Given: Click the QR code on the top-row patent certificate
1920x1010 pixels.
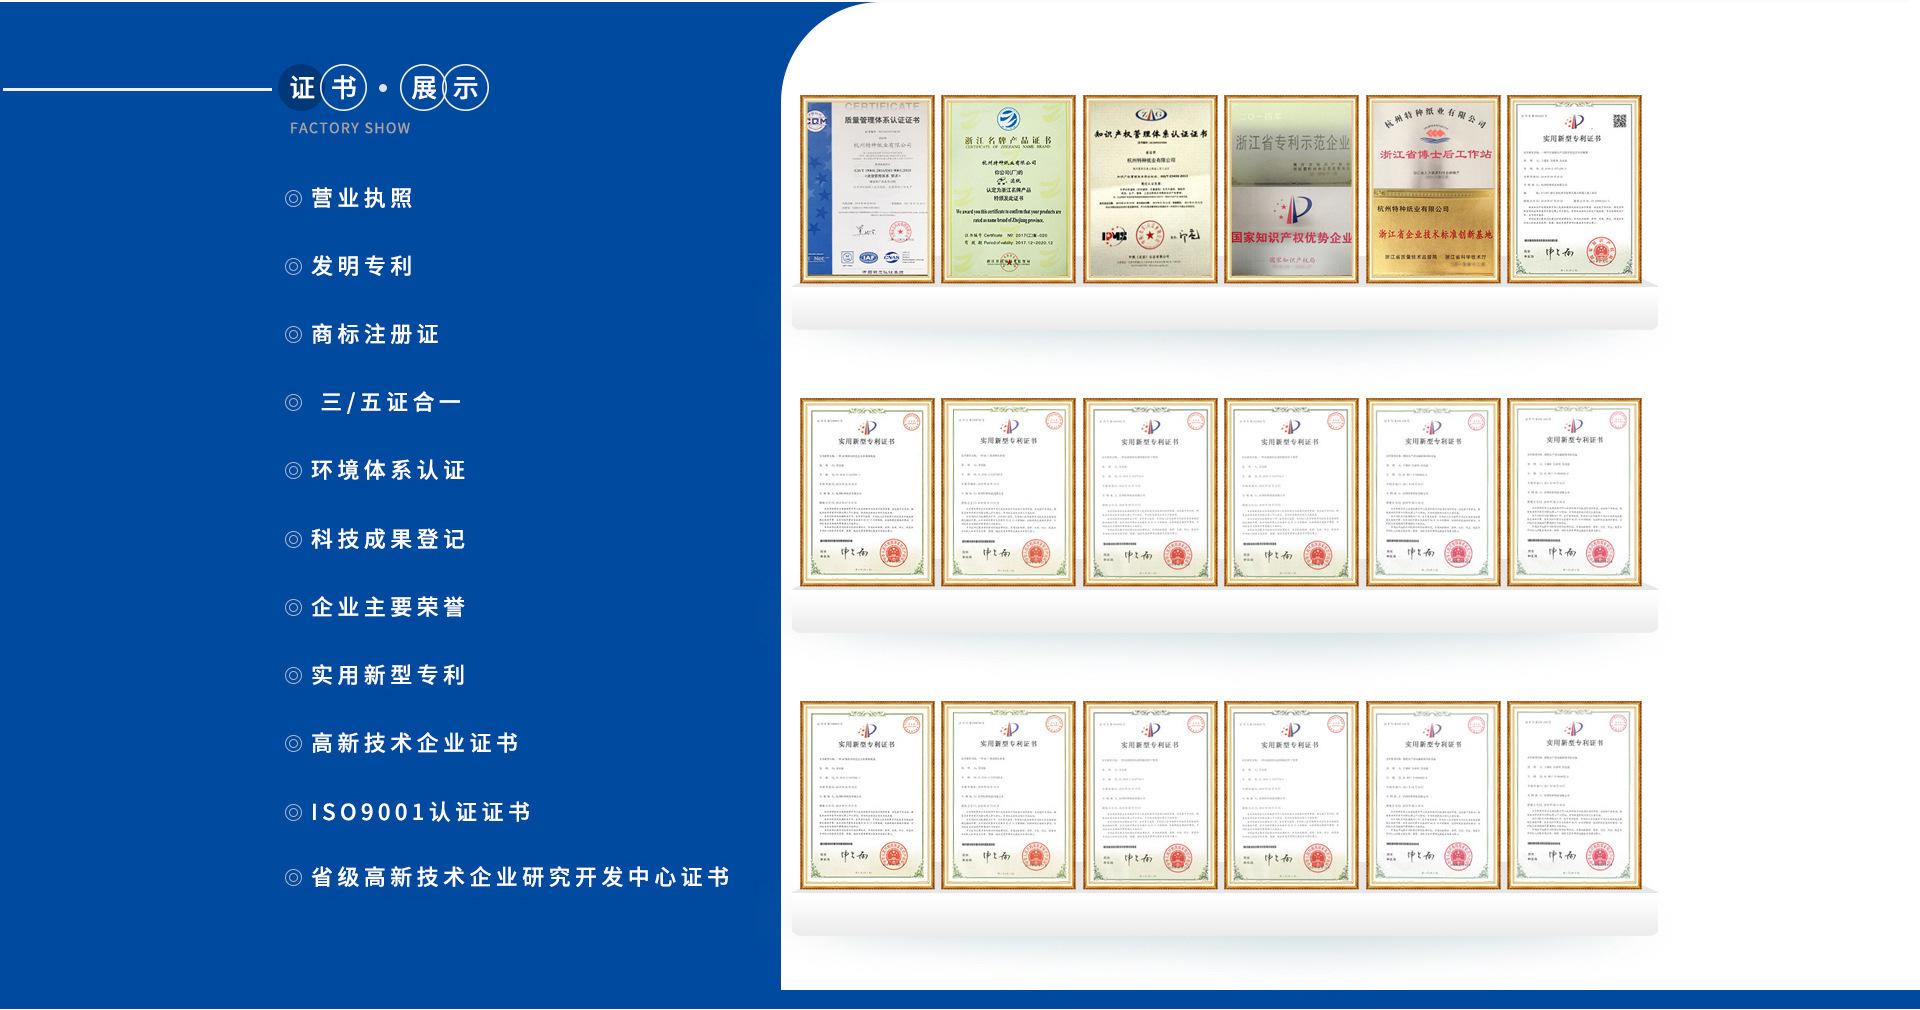Looking at the screenshot, I should point(1619,122).
